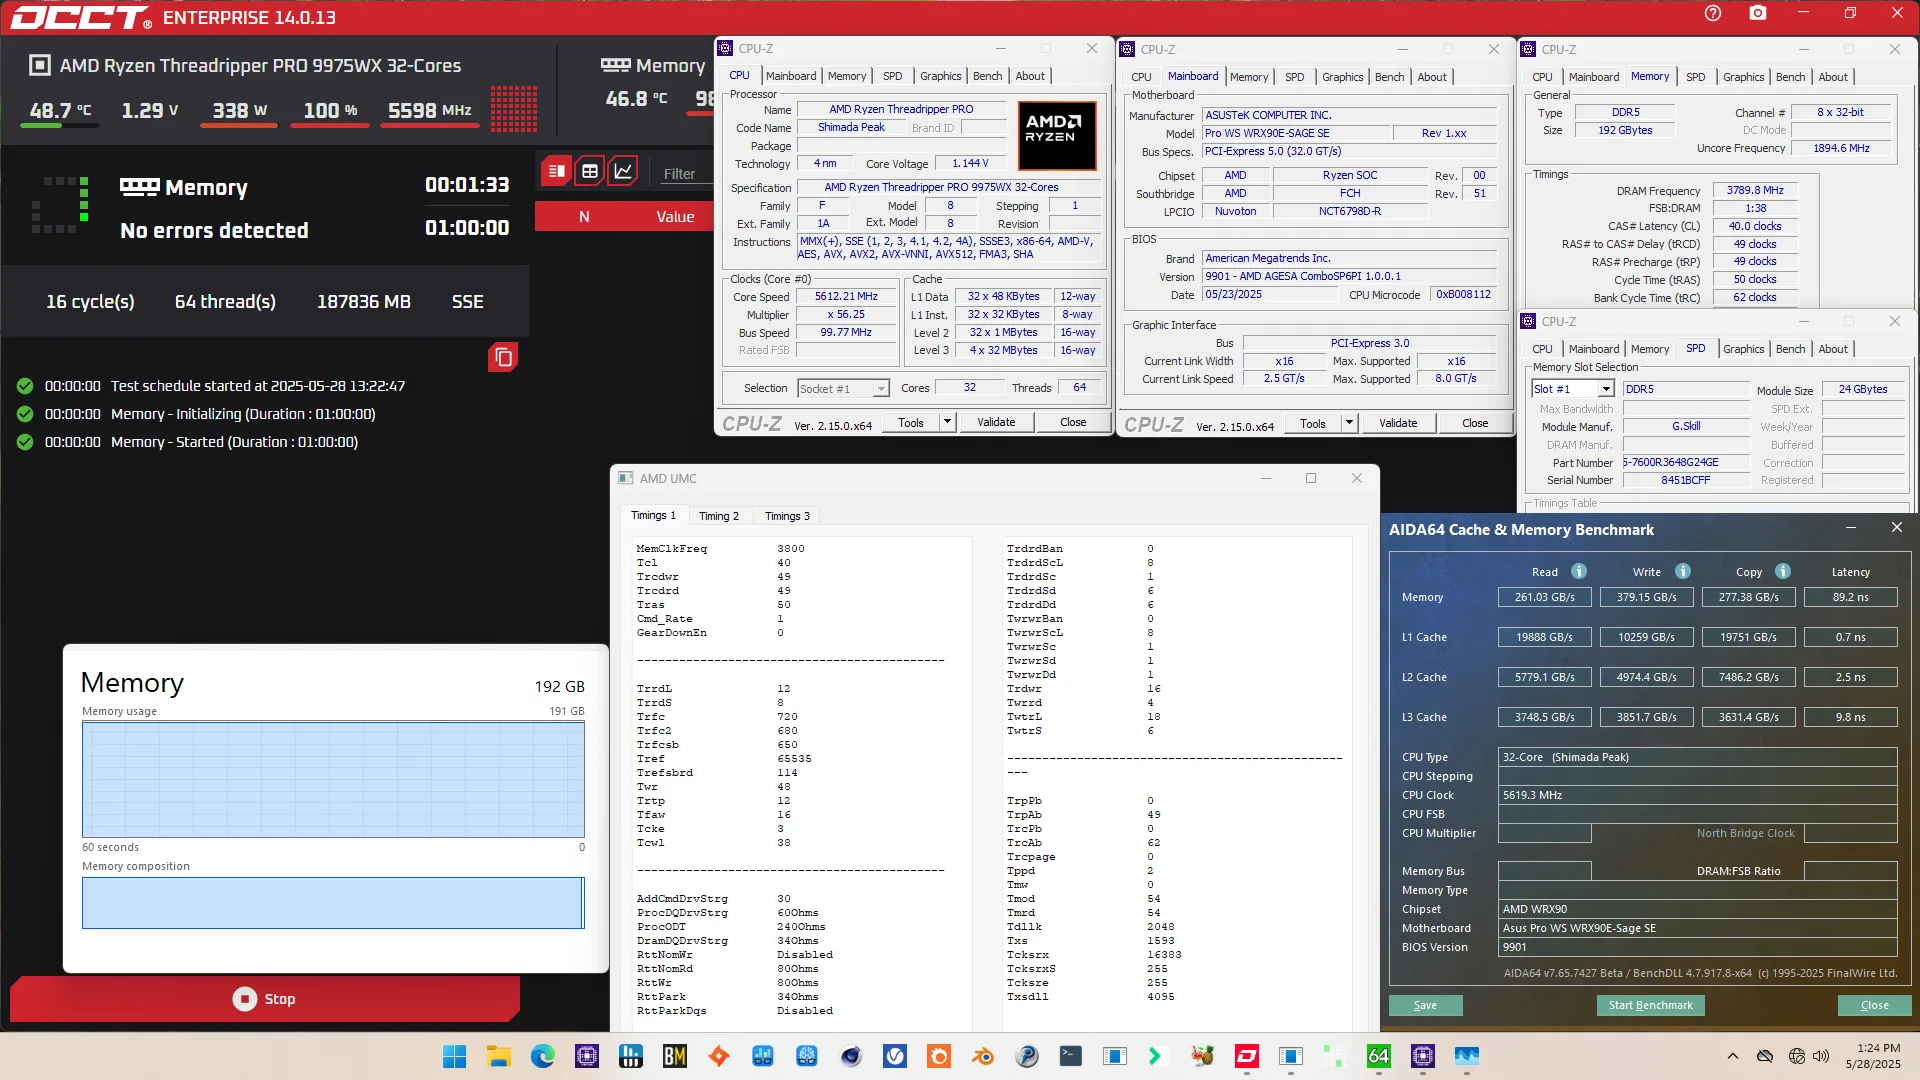Take a screenshot with OCCT camera icon
The width and height of the screenshot is (1920, 1080).
(x=1758, y=13)
